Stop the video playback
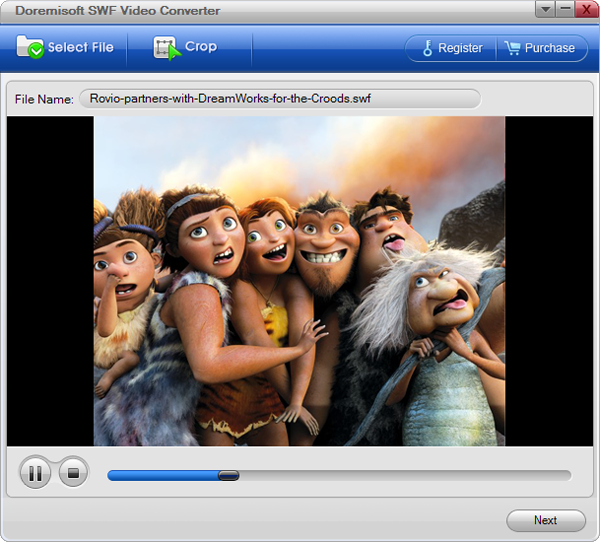The height and width of the screenshot is (542, 600). 73,472
